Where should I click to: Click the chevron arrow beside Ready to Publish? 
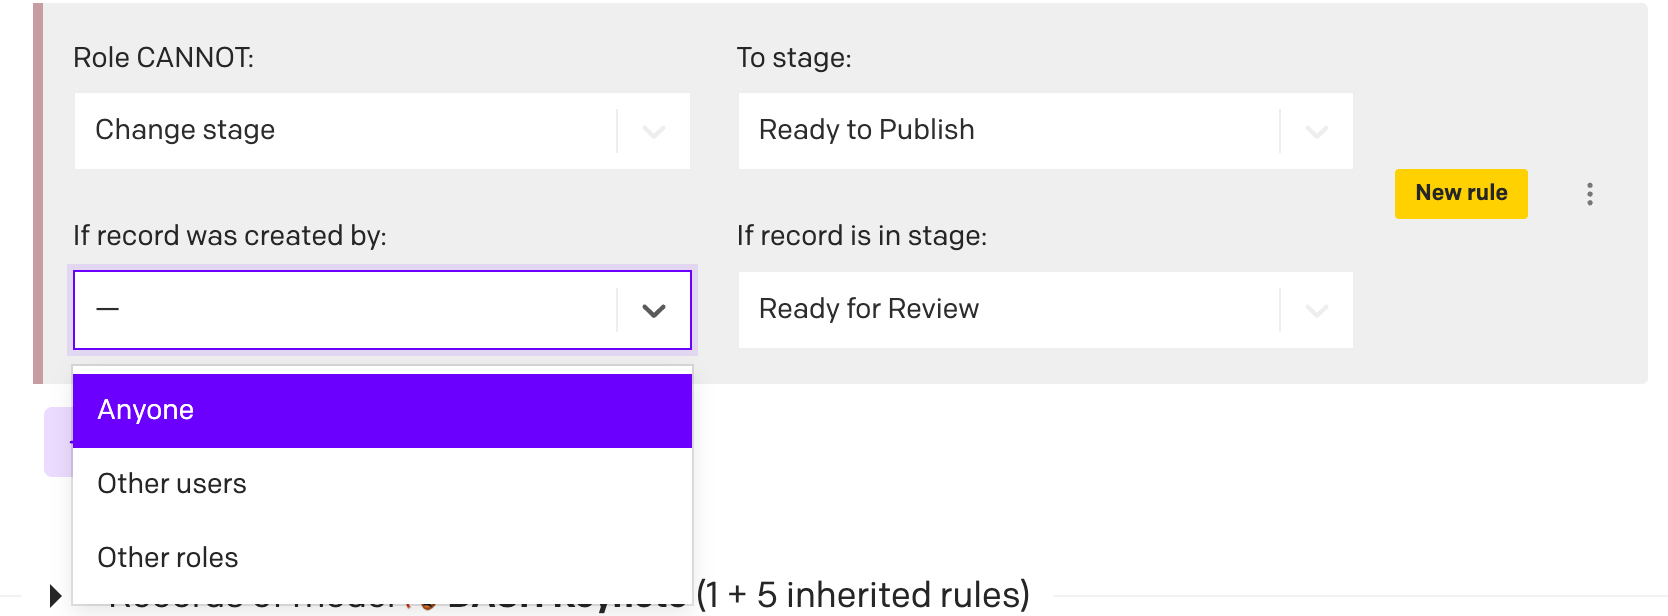1316,131
